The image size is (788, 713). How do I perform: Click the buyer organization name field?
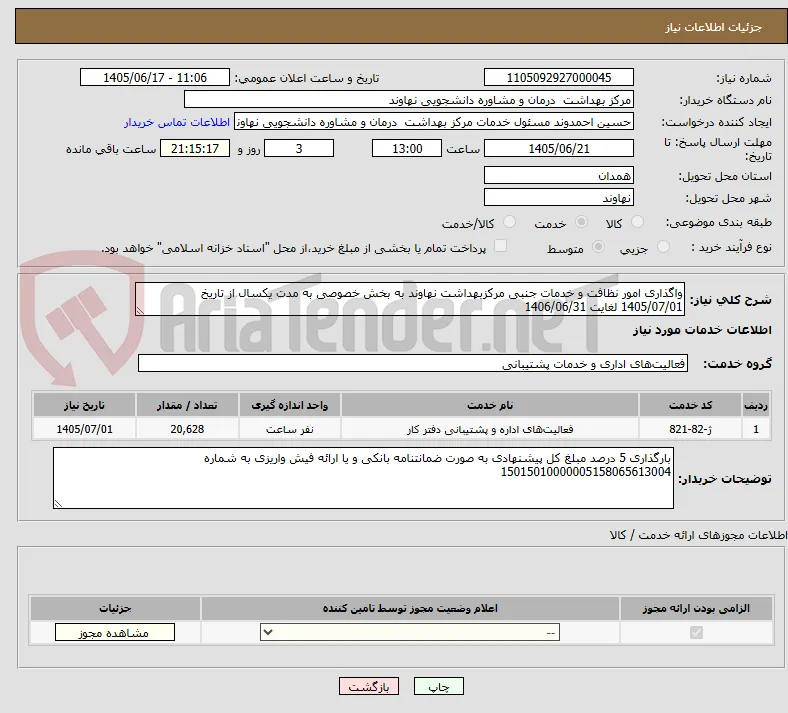tap(409, 99)
